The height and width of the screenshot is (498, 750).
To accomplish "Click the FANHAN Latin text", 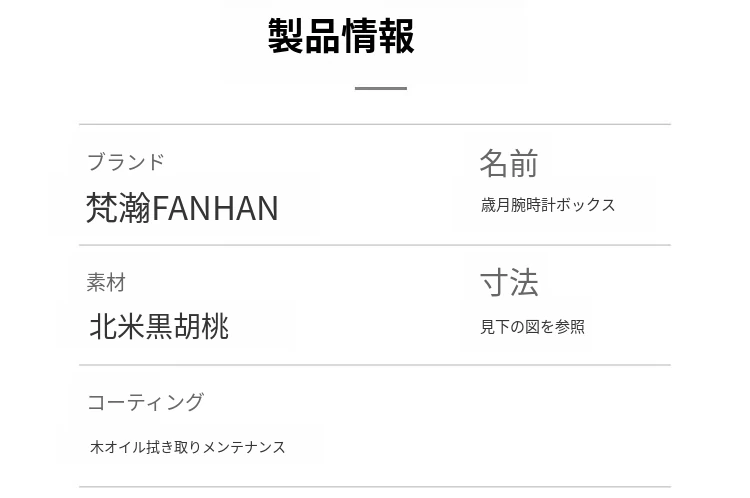I will click(215, 208).
